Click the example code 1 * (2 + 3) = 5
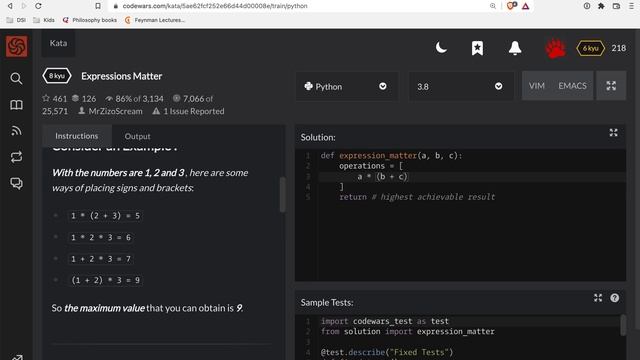Screen dimensions: 640x360 [105, 216]
